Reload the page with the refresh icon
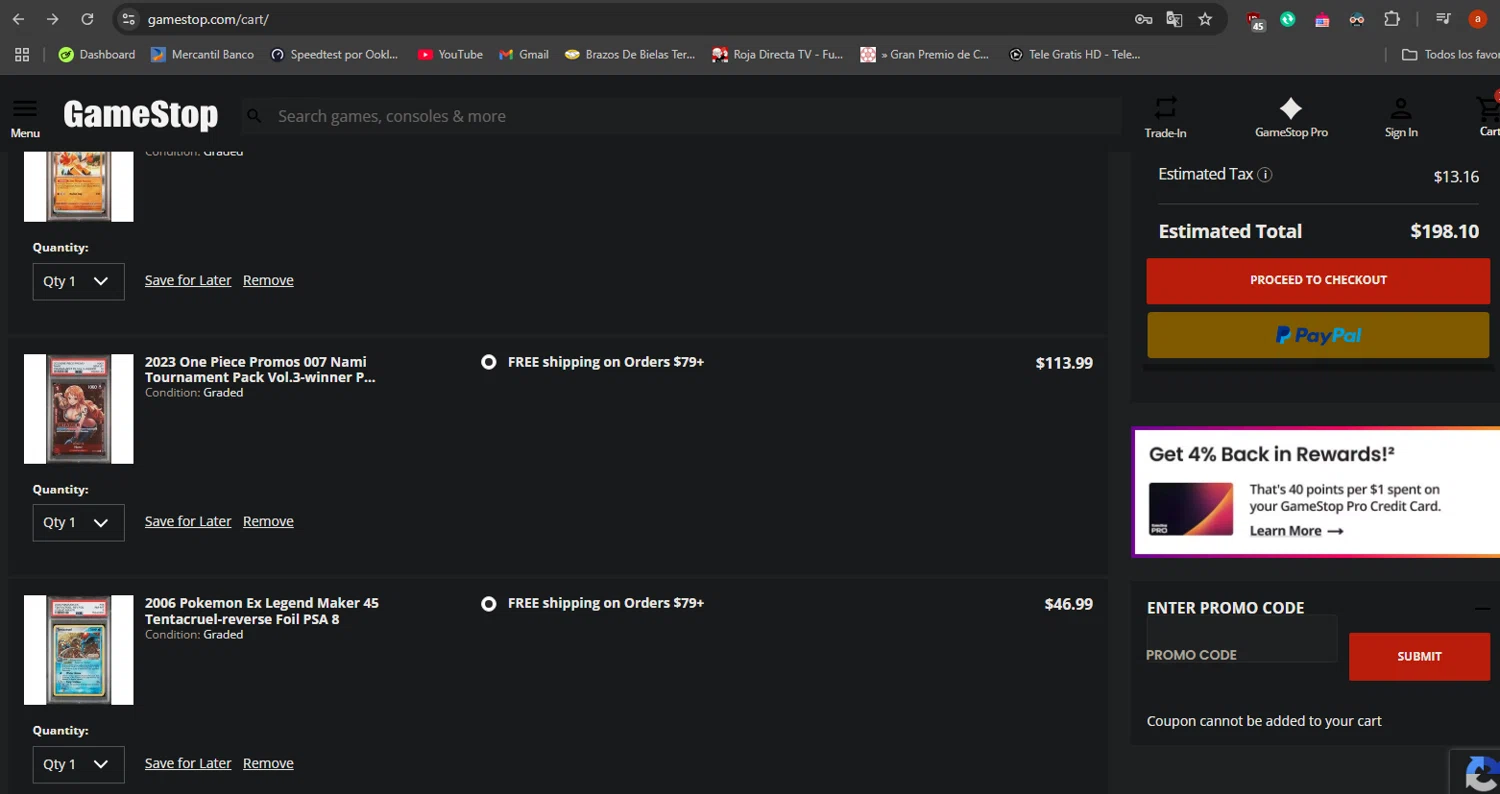Screen dimensions: 1500x794 point(87,19)
